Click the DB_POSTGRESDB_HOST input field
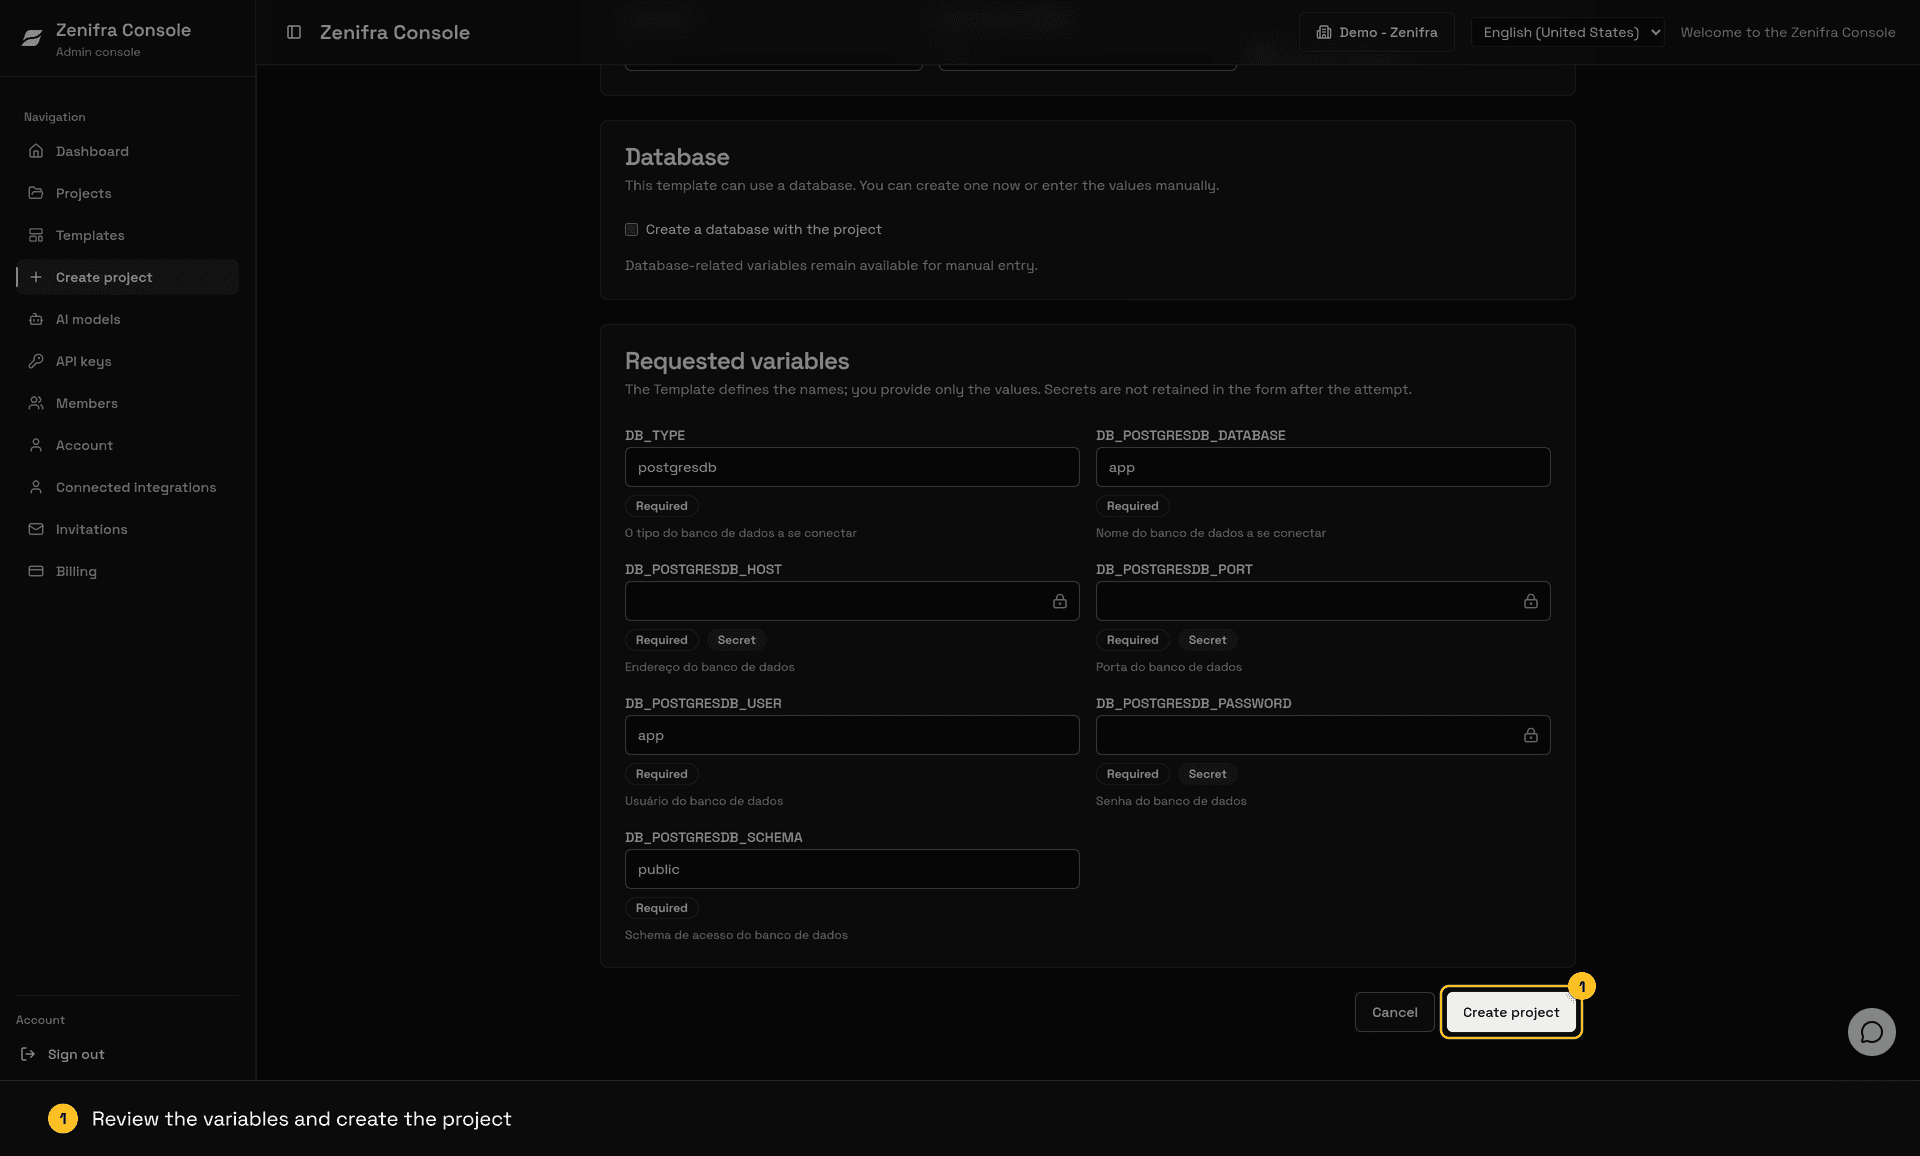Image resolution: width=1920 pixels, height=1156 pixels. pos(852,601)
